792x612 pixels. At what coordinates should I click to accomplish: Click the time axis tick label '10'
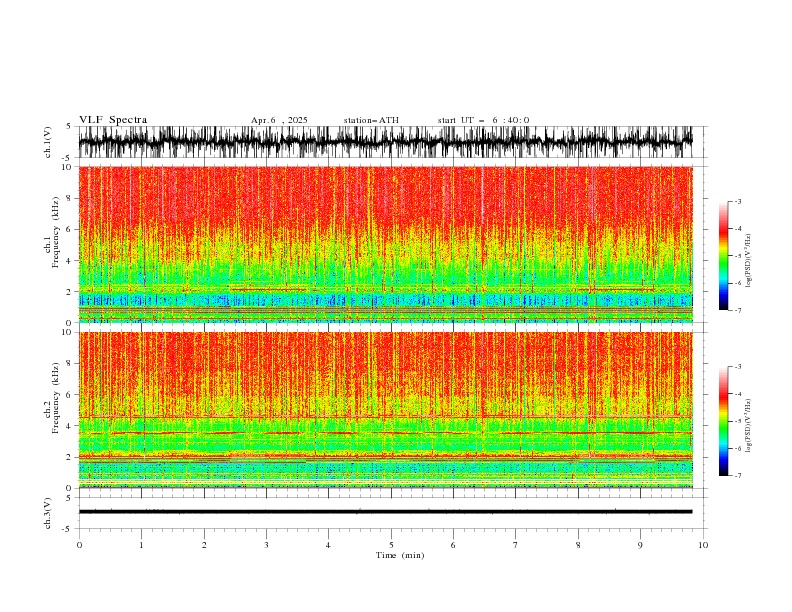click(703, 545)
